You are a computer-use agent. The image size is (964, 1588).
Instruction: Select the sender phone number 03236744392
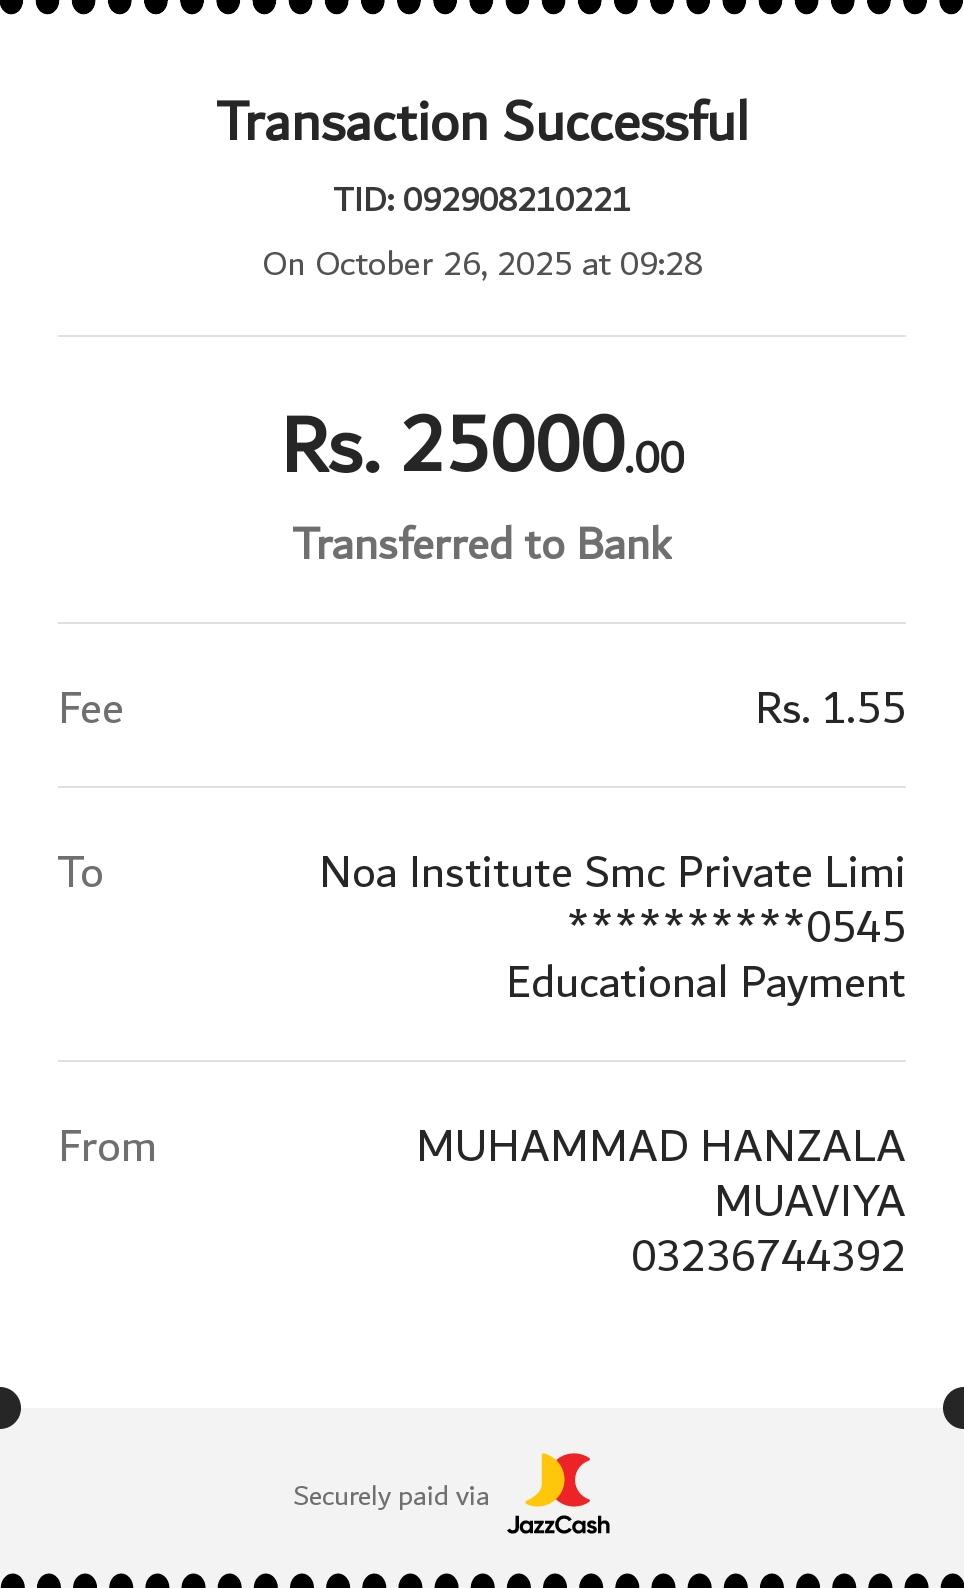point(768,1257)
